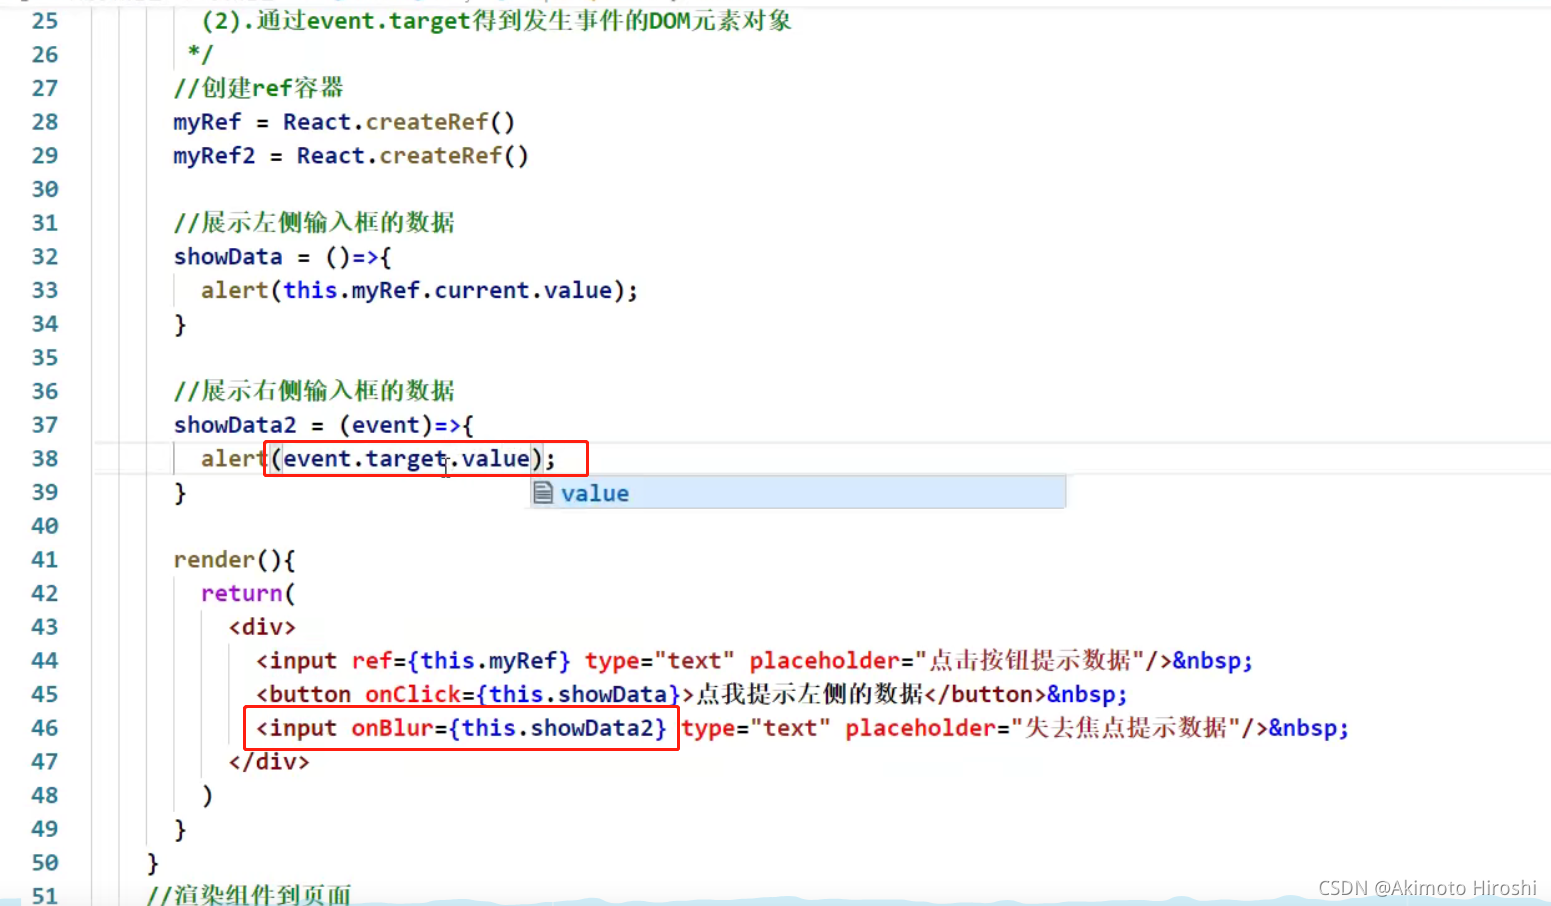Click the comment '//展示左侧输入框的数据'
1551x906 pixels.
tap(314, 222)
